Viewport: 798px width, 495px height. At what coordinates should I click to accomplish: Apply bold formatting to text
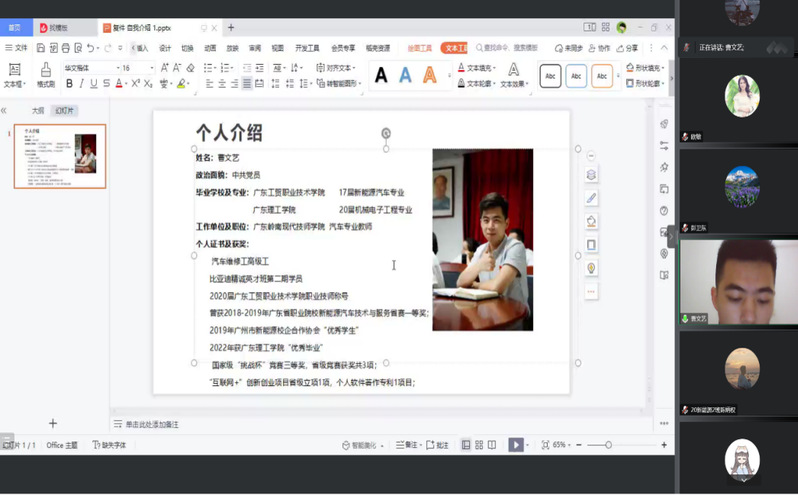(69, 84)
